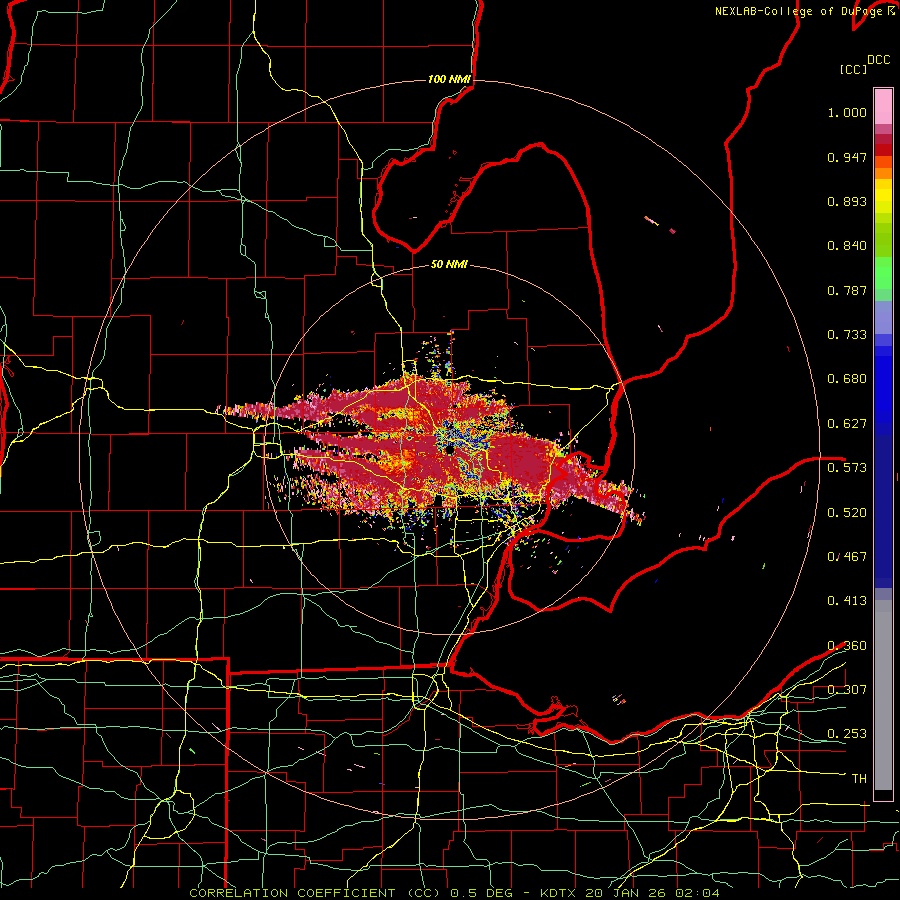Click the DCC label above the color scale
The image size is (900, 900).
click(878, 60)
